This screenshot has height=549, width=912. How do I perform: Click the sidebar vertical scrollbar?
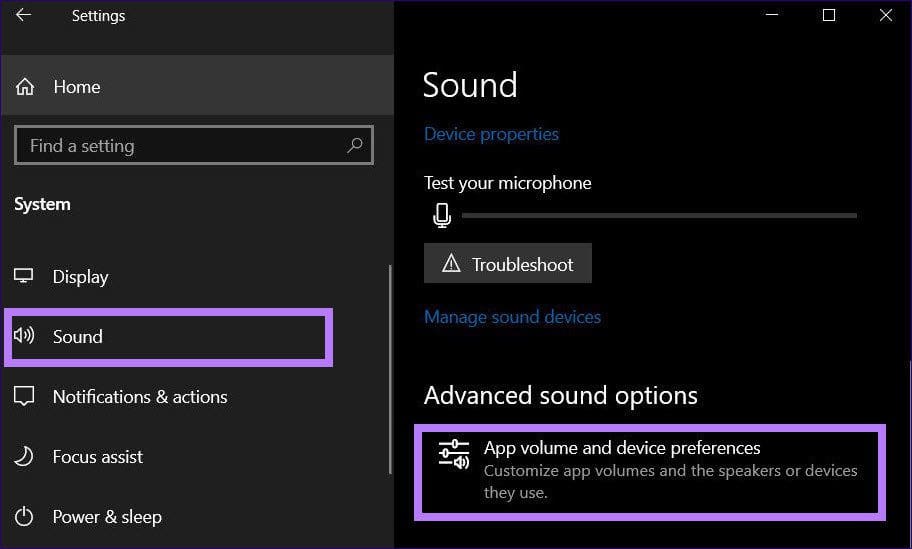coord(390,369)
